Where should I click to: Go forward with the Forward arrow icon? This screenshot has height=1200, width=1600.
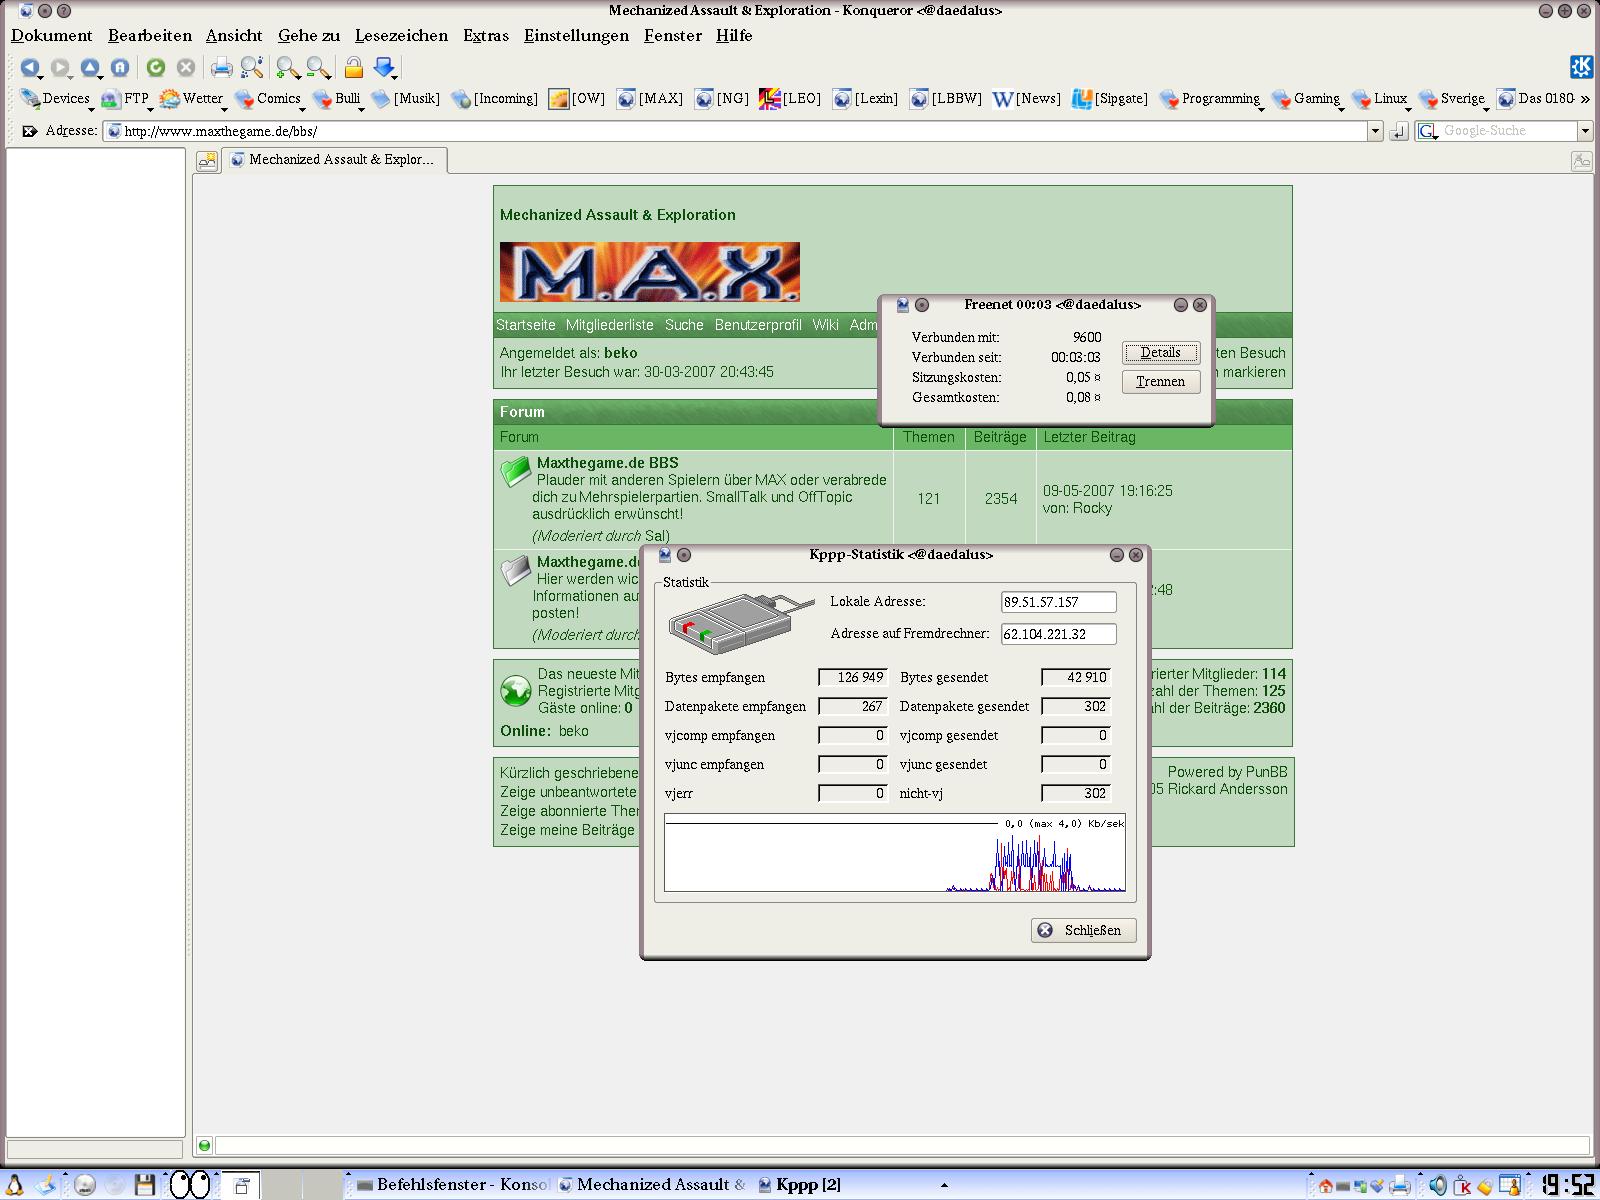[60, 67]
